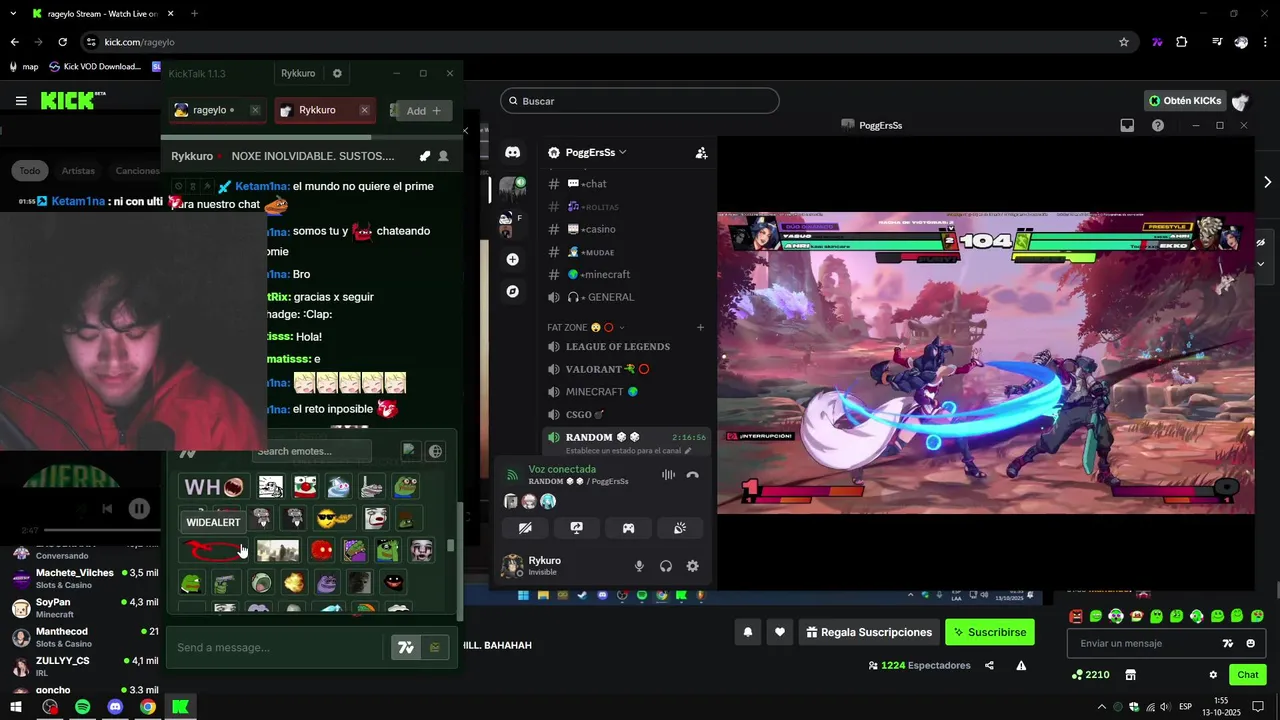The height and width of the screenshot is (720, 1280).
Task: Click Send a message input in KickTalk
Action: coord(275,647)
